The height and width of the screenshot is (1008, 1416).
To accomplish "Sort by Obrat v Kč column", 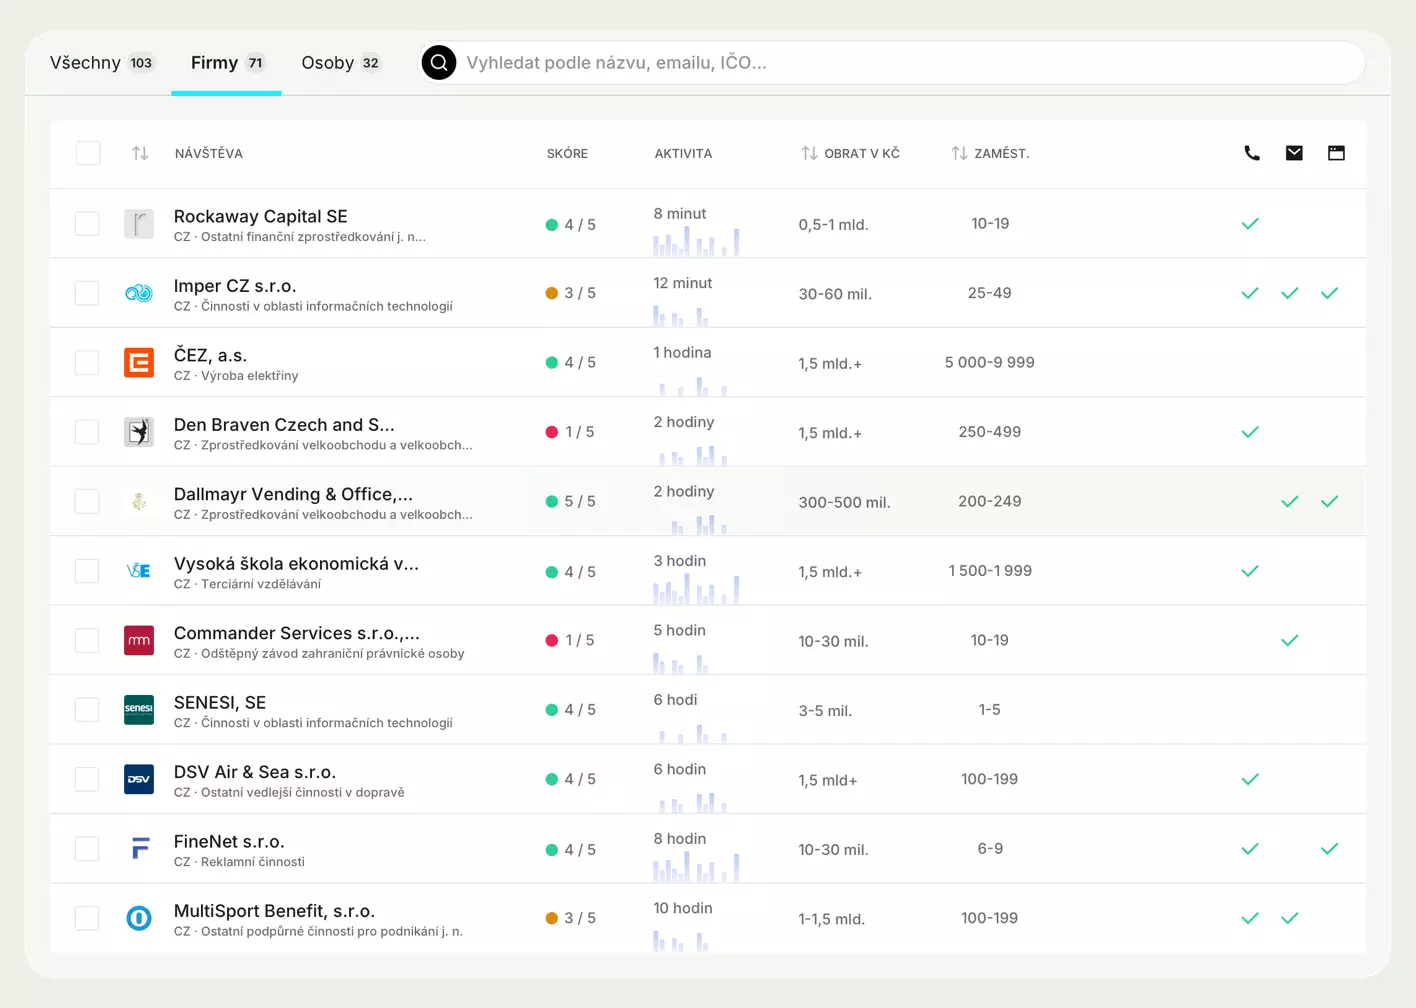I will pos(850,153).
